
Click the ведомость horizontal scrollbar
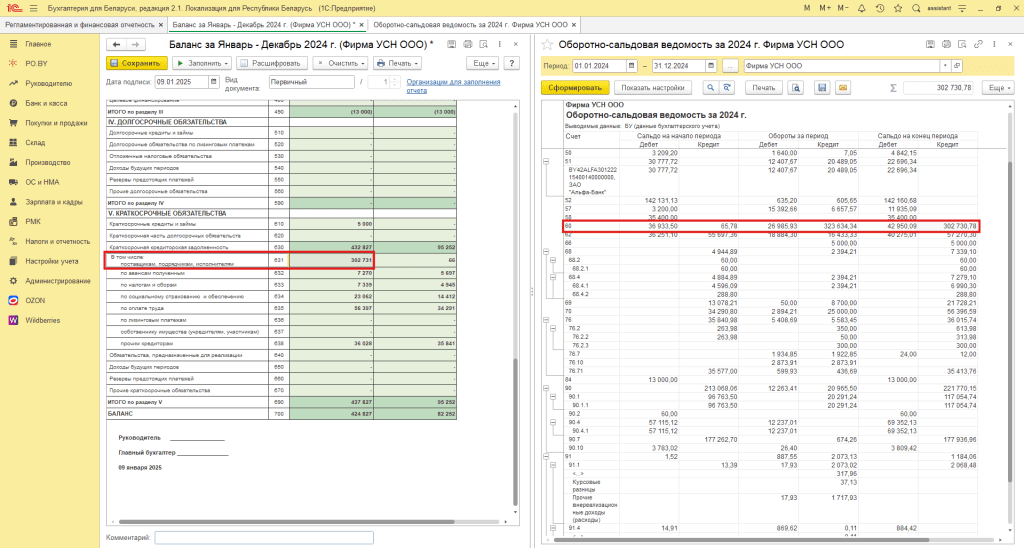coord(741,540)
